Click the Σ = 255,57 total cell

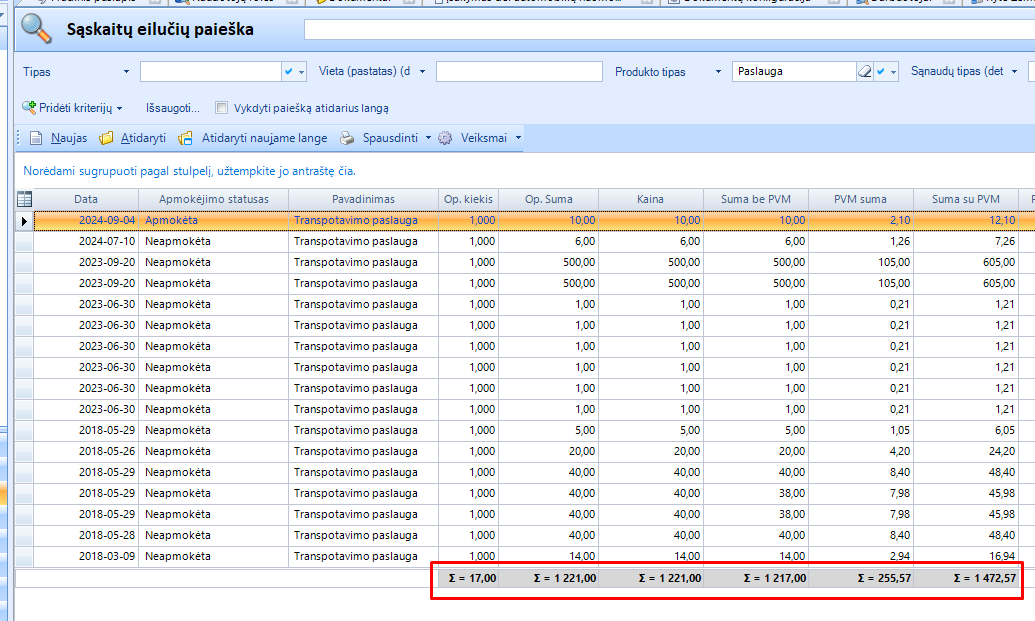pyautogui.click(x=861, y=578)
